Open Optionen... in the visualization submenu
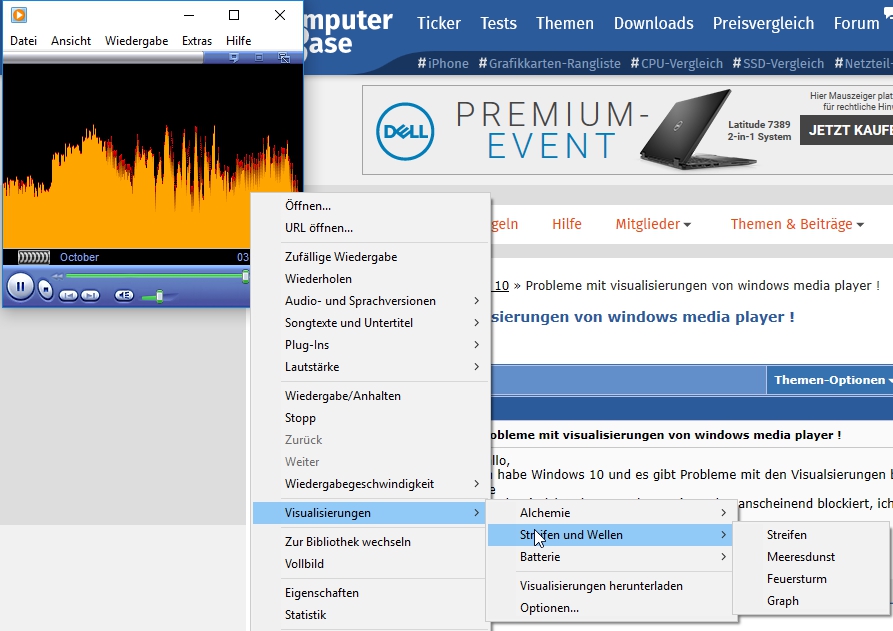 [611, 608]
